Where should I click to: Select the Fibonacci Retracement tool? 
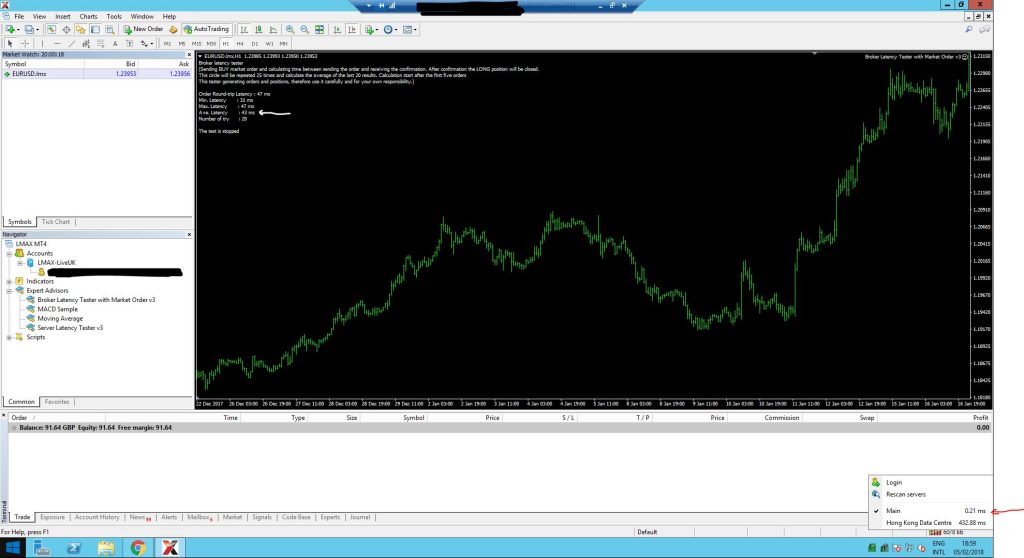point(101,44)
